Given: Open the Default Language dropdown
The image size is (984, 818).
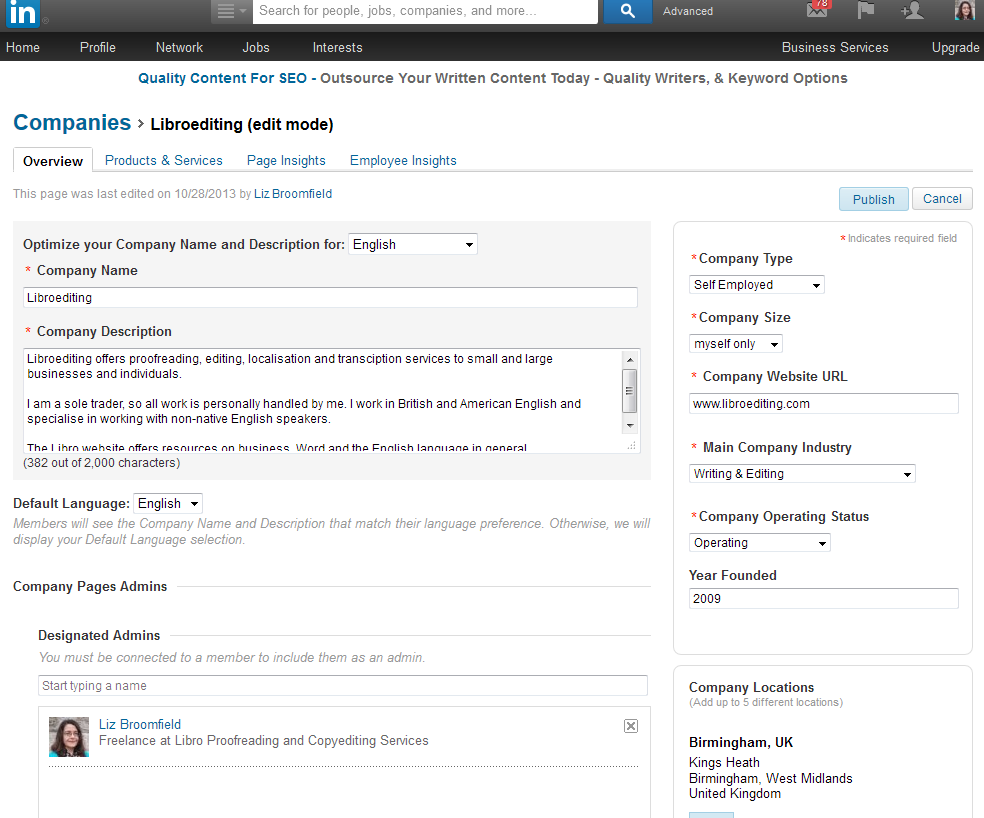Looking at the screenshot, I should [x=168, y=504].
